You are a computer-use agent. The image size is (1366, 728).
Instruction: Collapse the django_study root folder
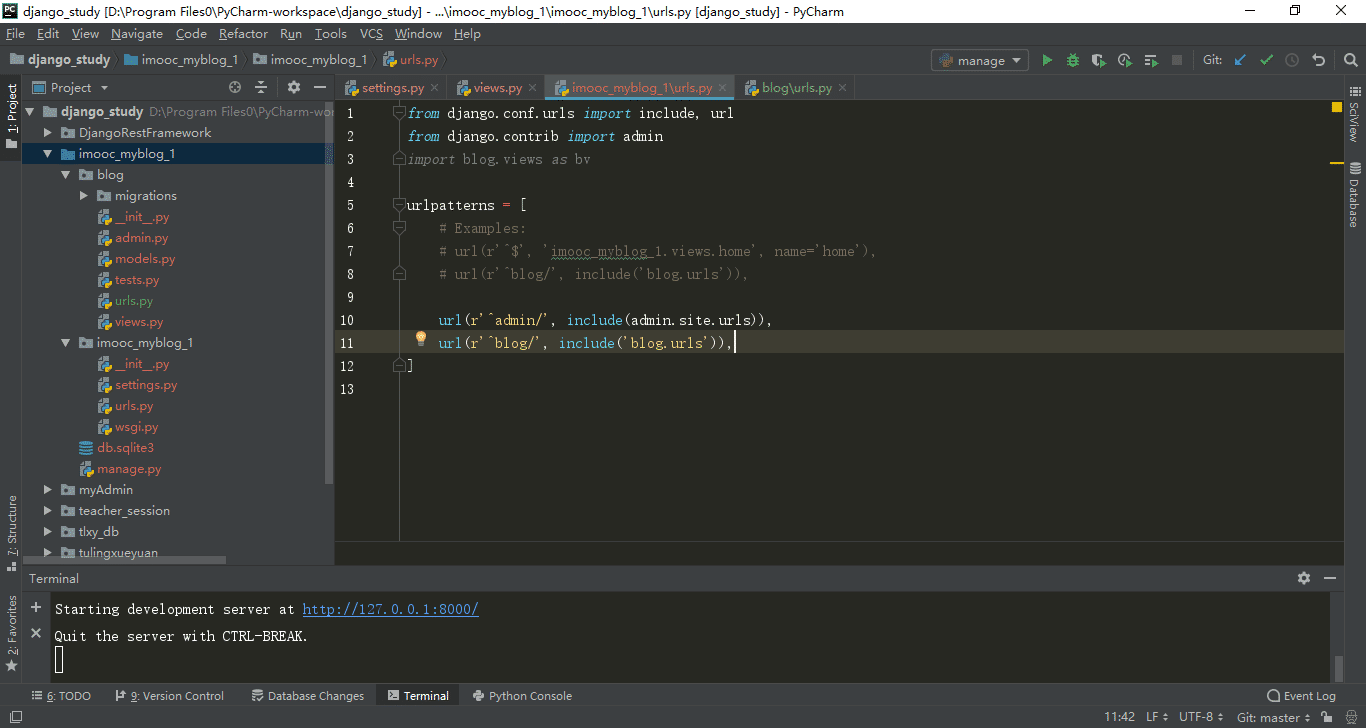coord(30,112)
